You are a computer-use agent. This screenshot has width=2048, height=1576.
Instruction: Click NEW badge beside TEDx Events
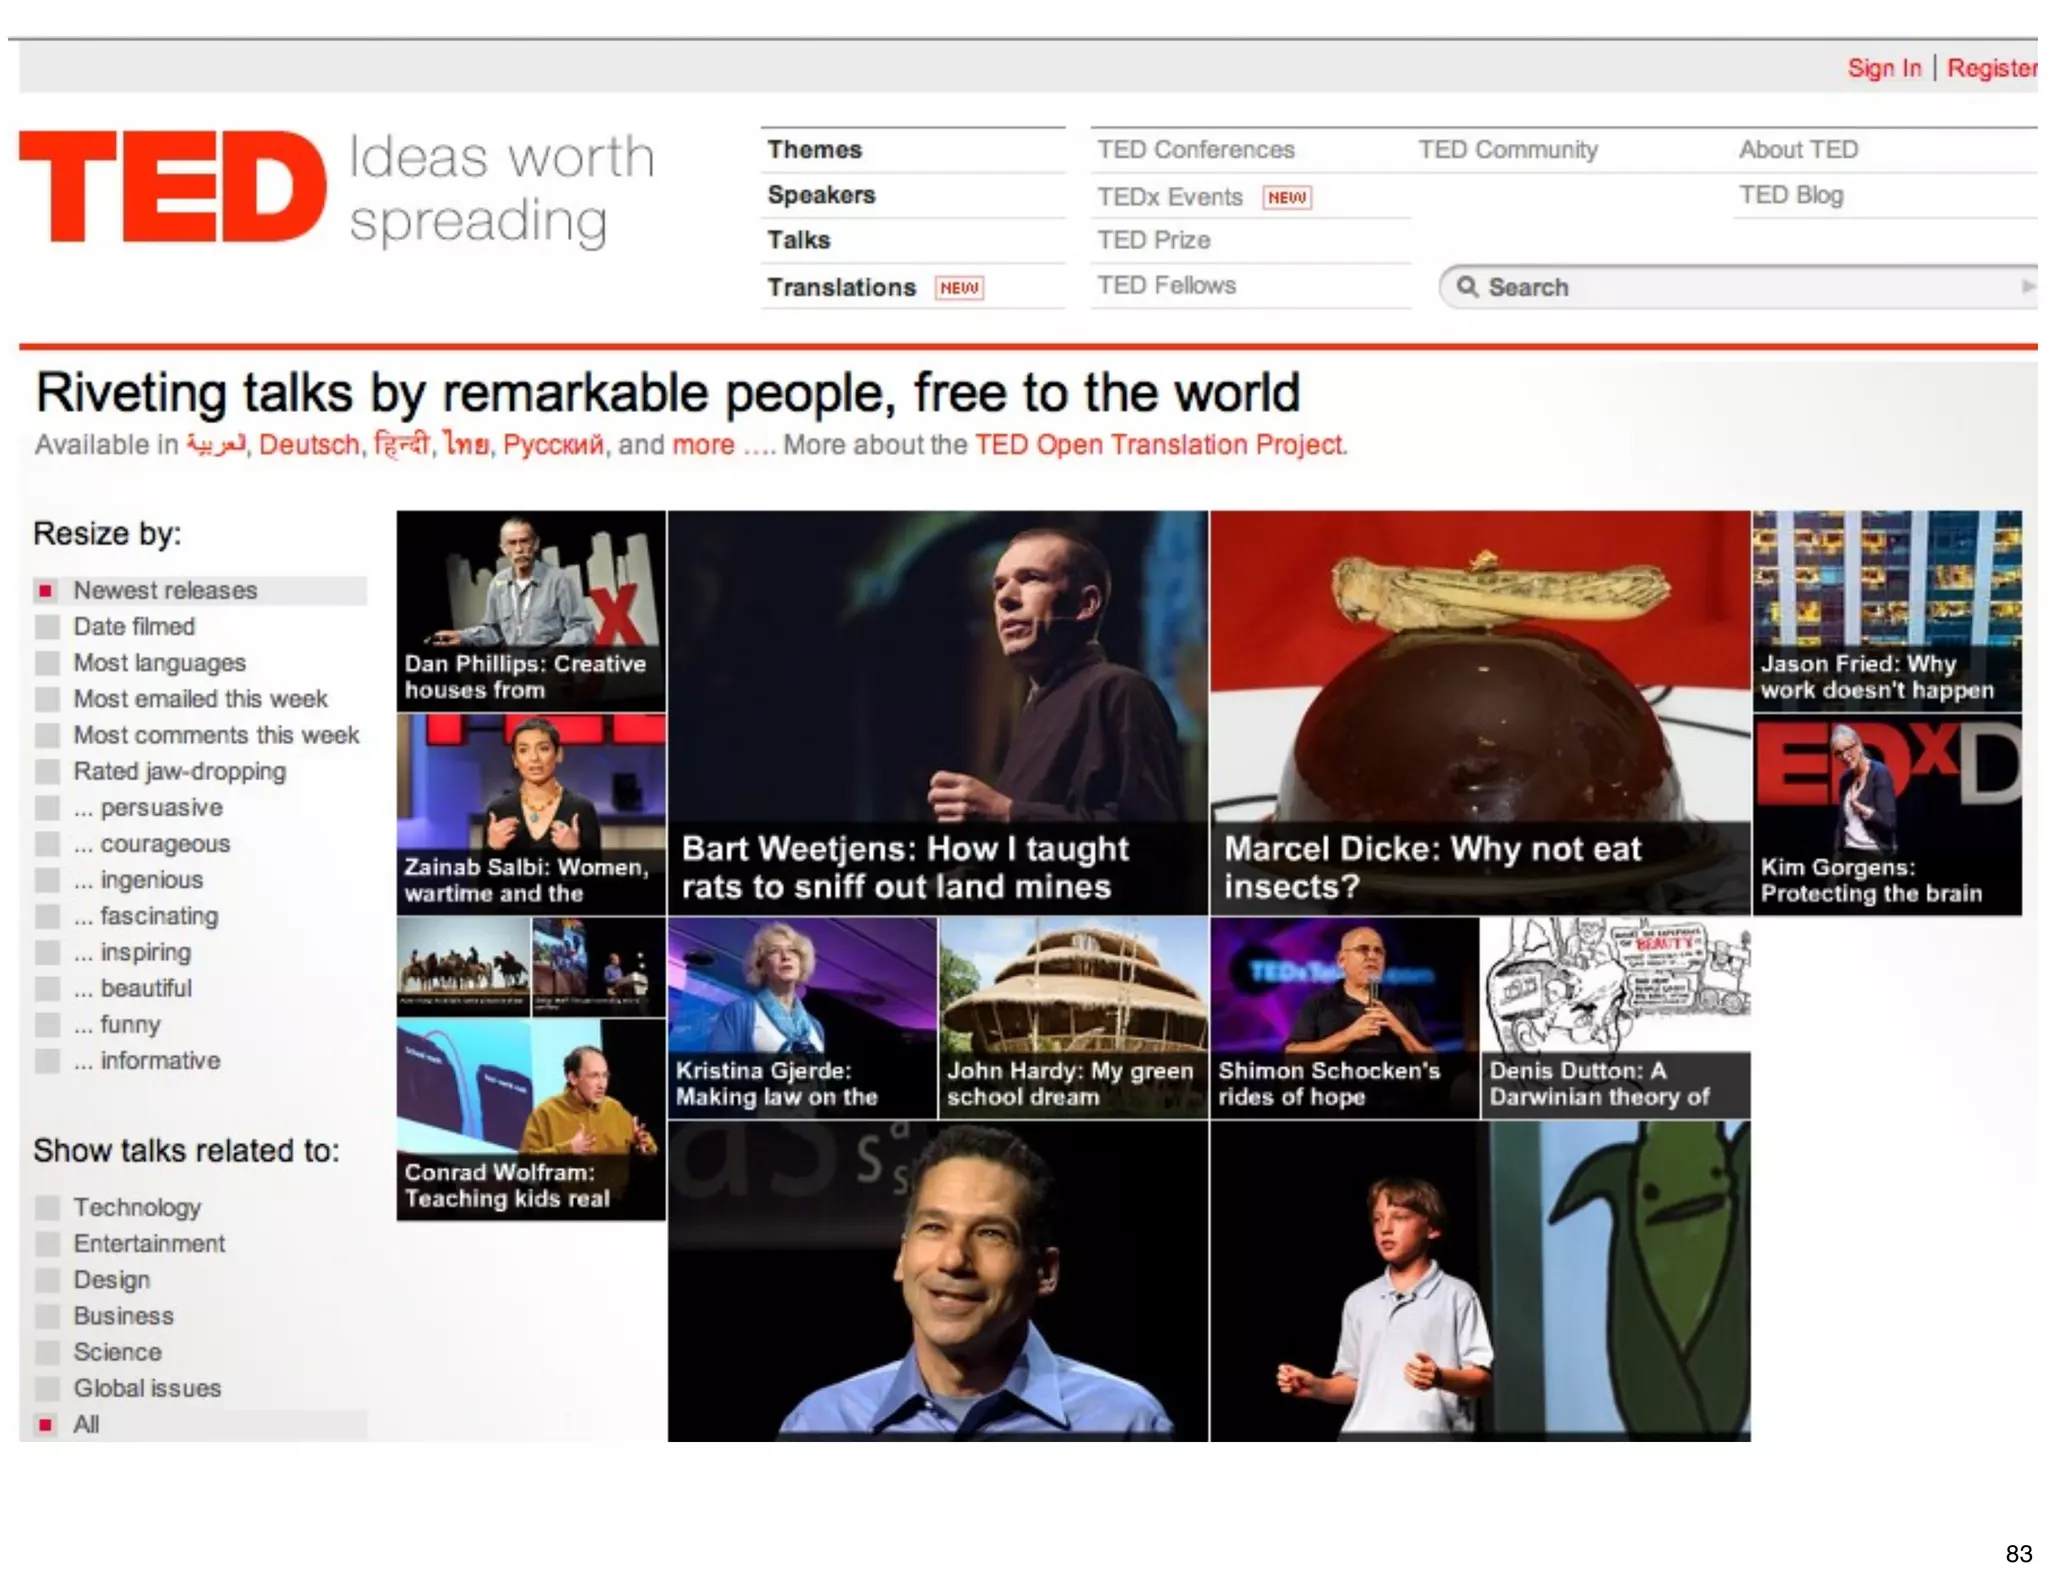coord(1286,198)
